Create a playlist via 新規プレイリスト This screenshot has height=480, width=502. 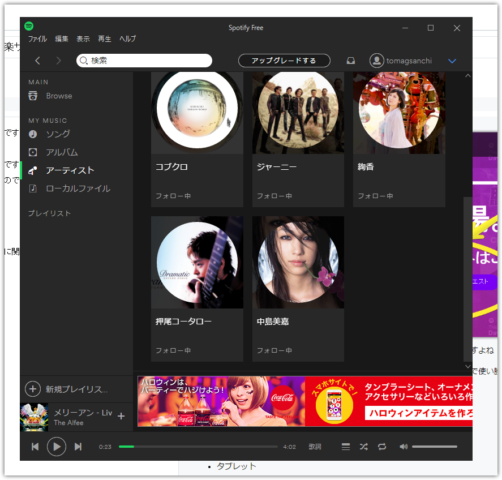point(67,389)
